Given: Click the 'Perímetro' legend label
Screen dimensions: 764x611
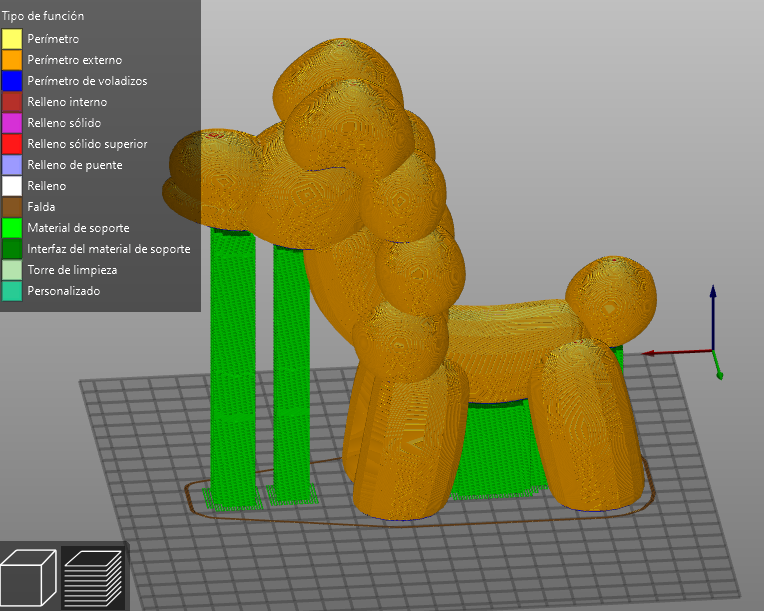Looking at the screenshot, I should (x=53, y=39).
